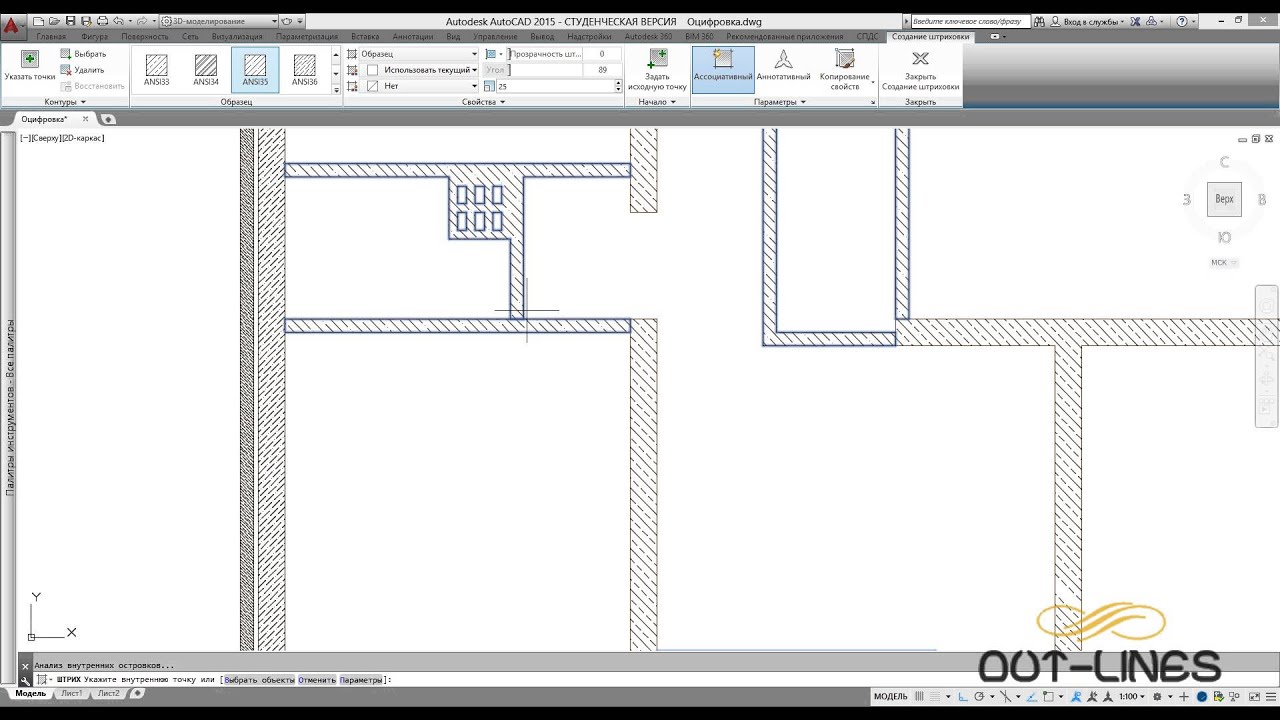This screenshot has height=720, width=1280.
Task: Toggle drawing grid display in status bar
Action: [x=919, y=696]
